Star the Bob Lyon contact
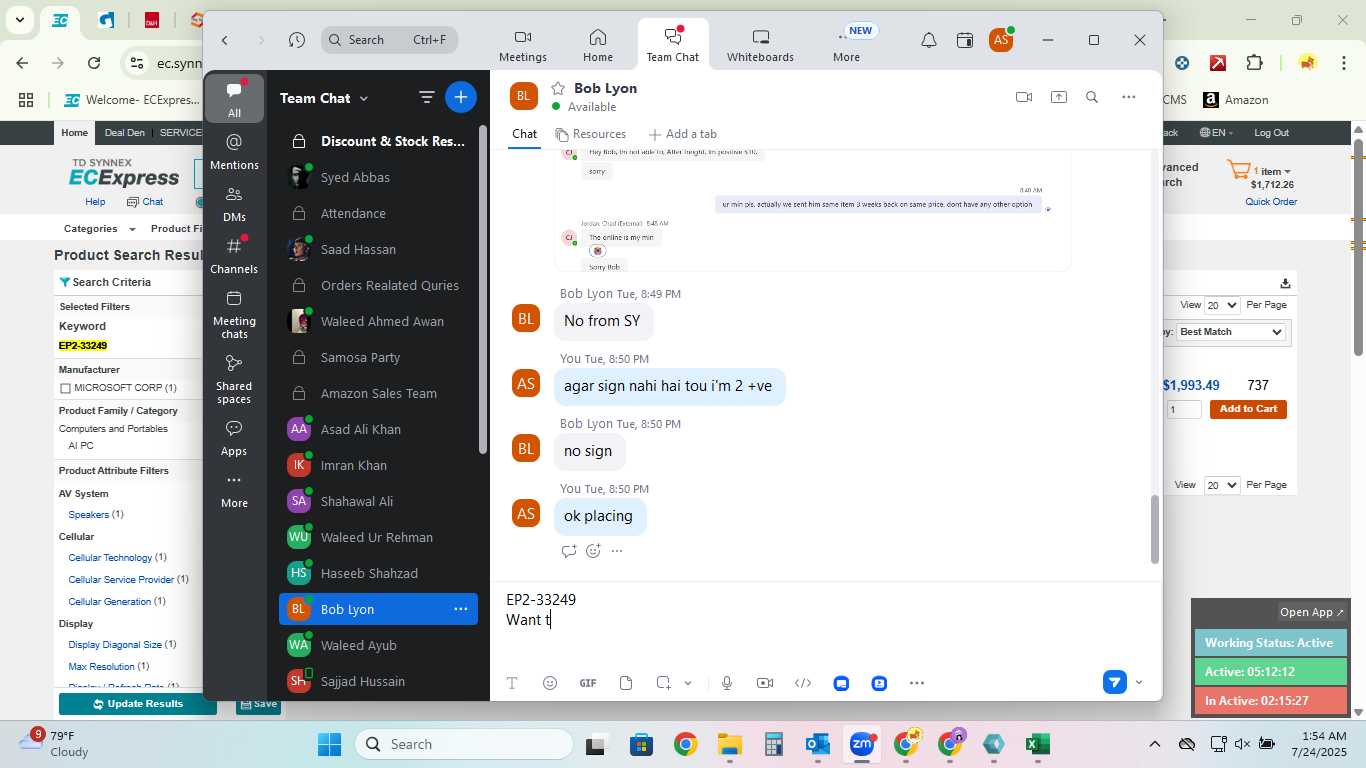This screenshot has height=768, width=1366. [558, 88]
